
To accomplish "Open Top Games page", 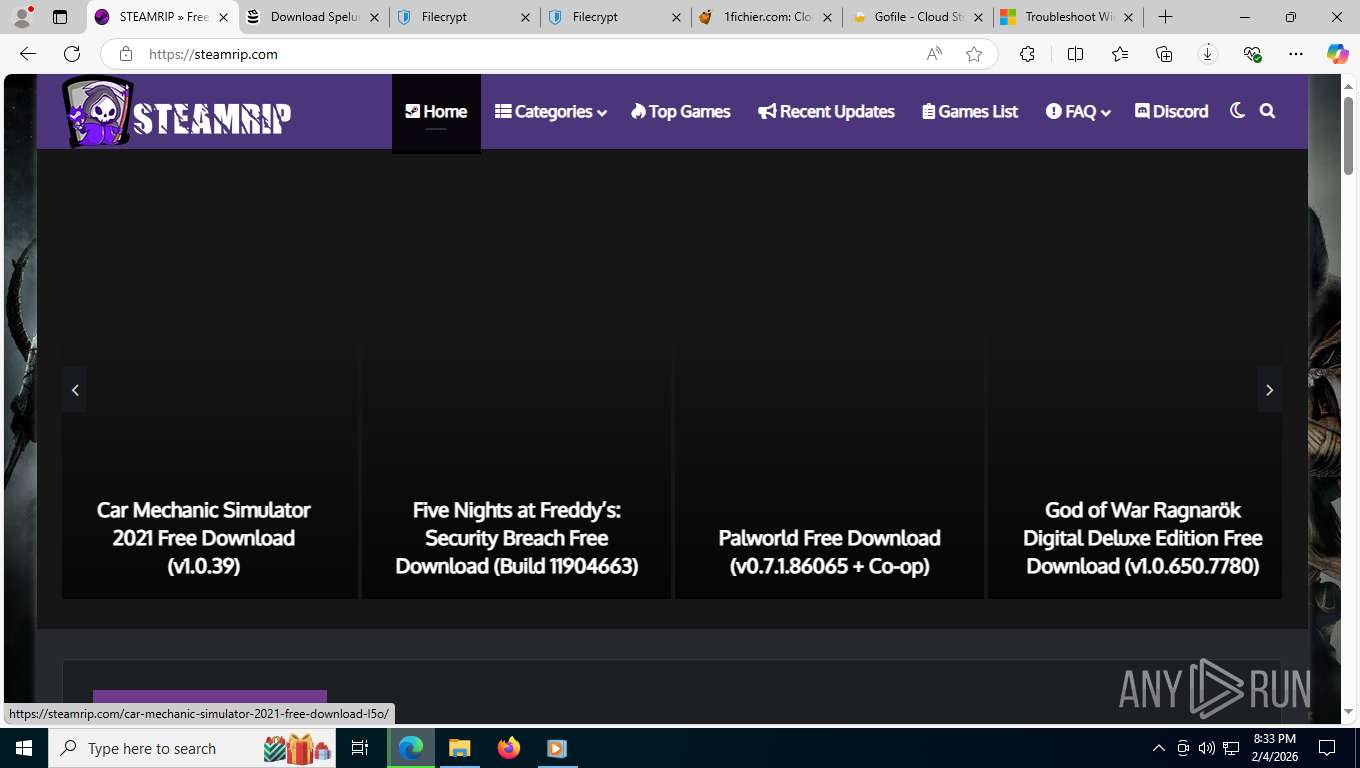I will click(681, 112).
